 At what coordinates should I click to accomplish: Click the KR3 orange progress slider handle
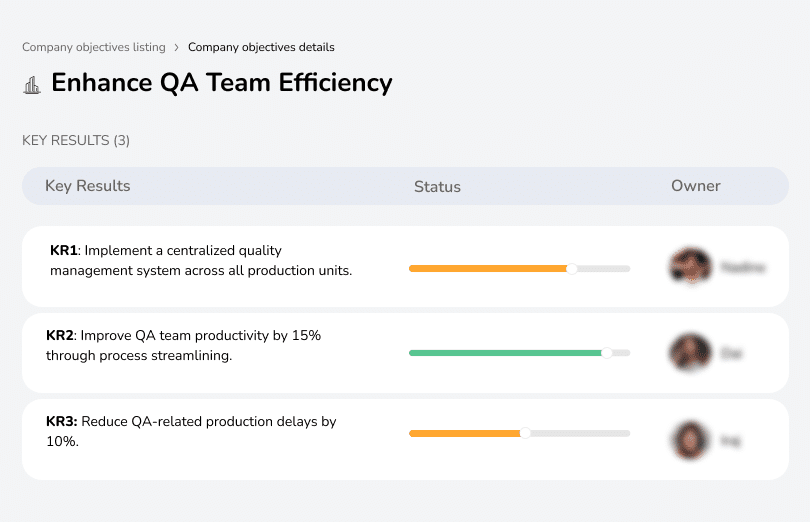tap(525, 433)
